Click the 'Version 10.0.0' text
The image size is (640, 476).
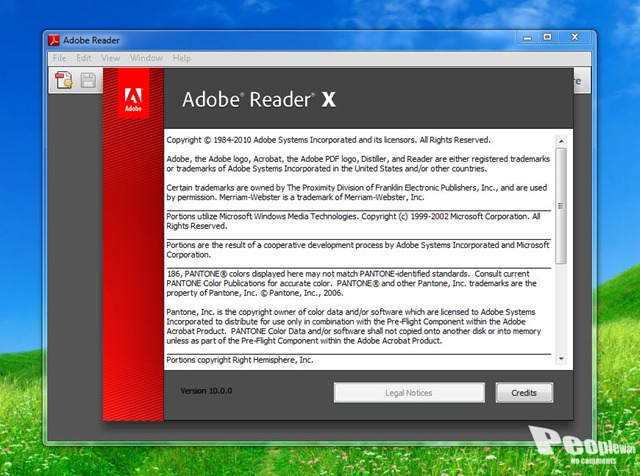click(206, 391)
